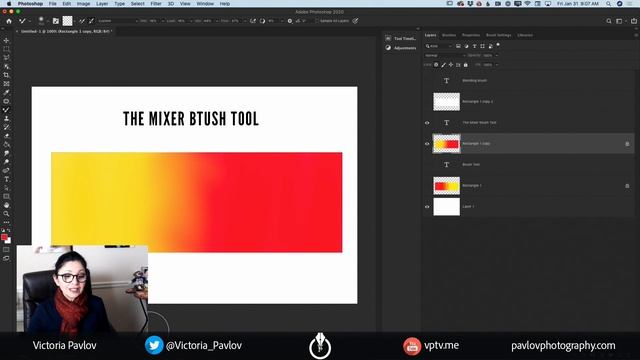Click the Share icon at top right

pyautogui.click(x=634, y=21)
